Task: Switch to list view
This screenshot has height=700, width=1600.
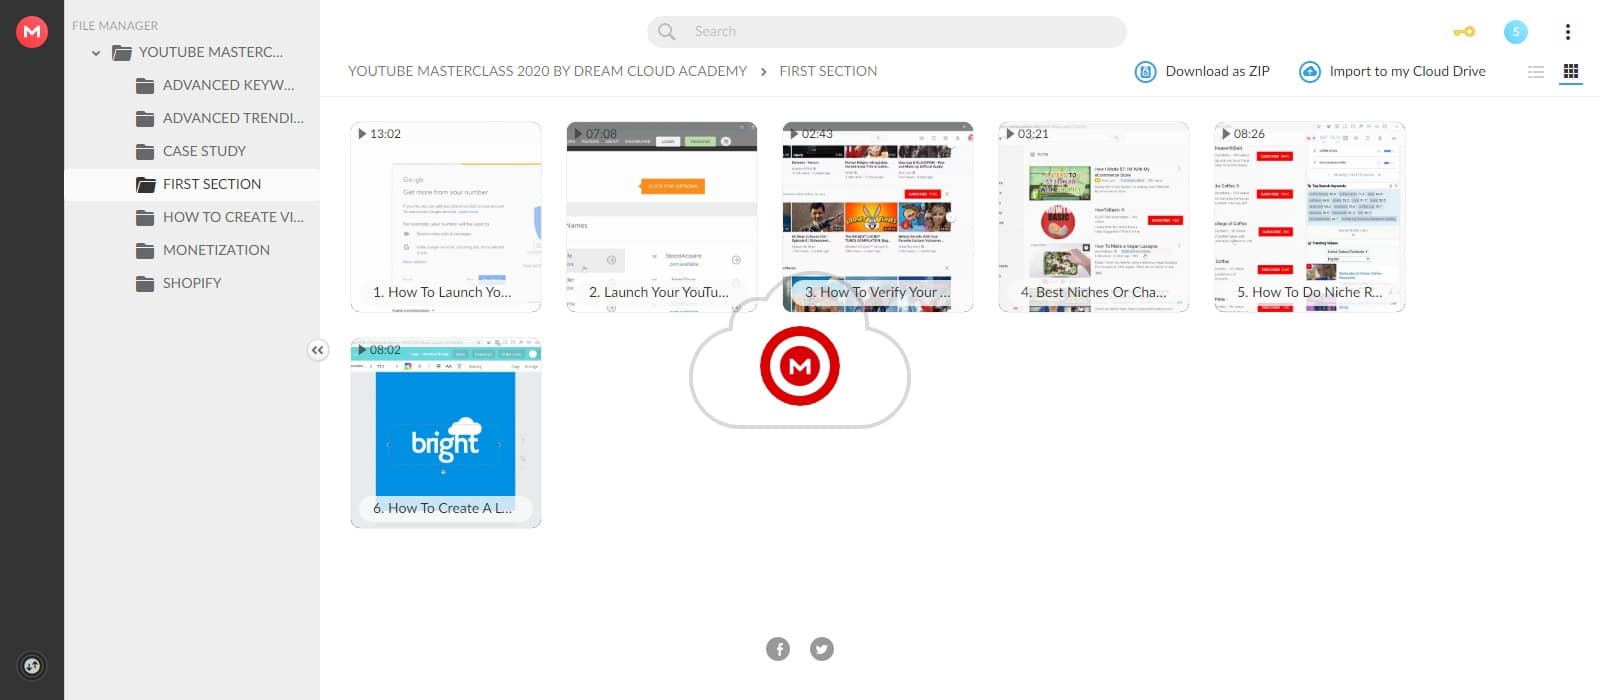Action: tap(1536, 72)
